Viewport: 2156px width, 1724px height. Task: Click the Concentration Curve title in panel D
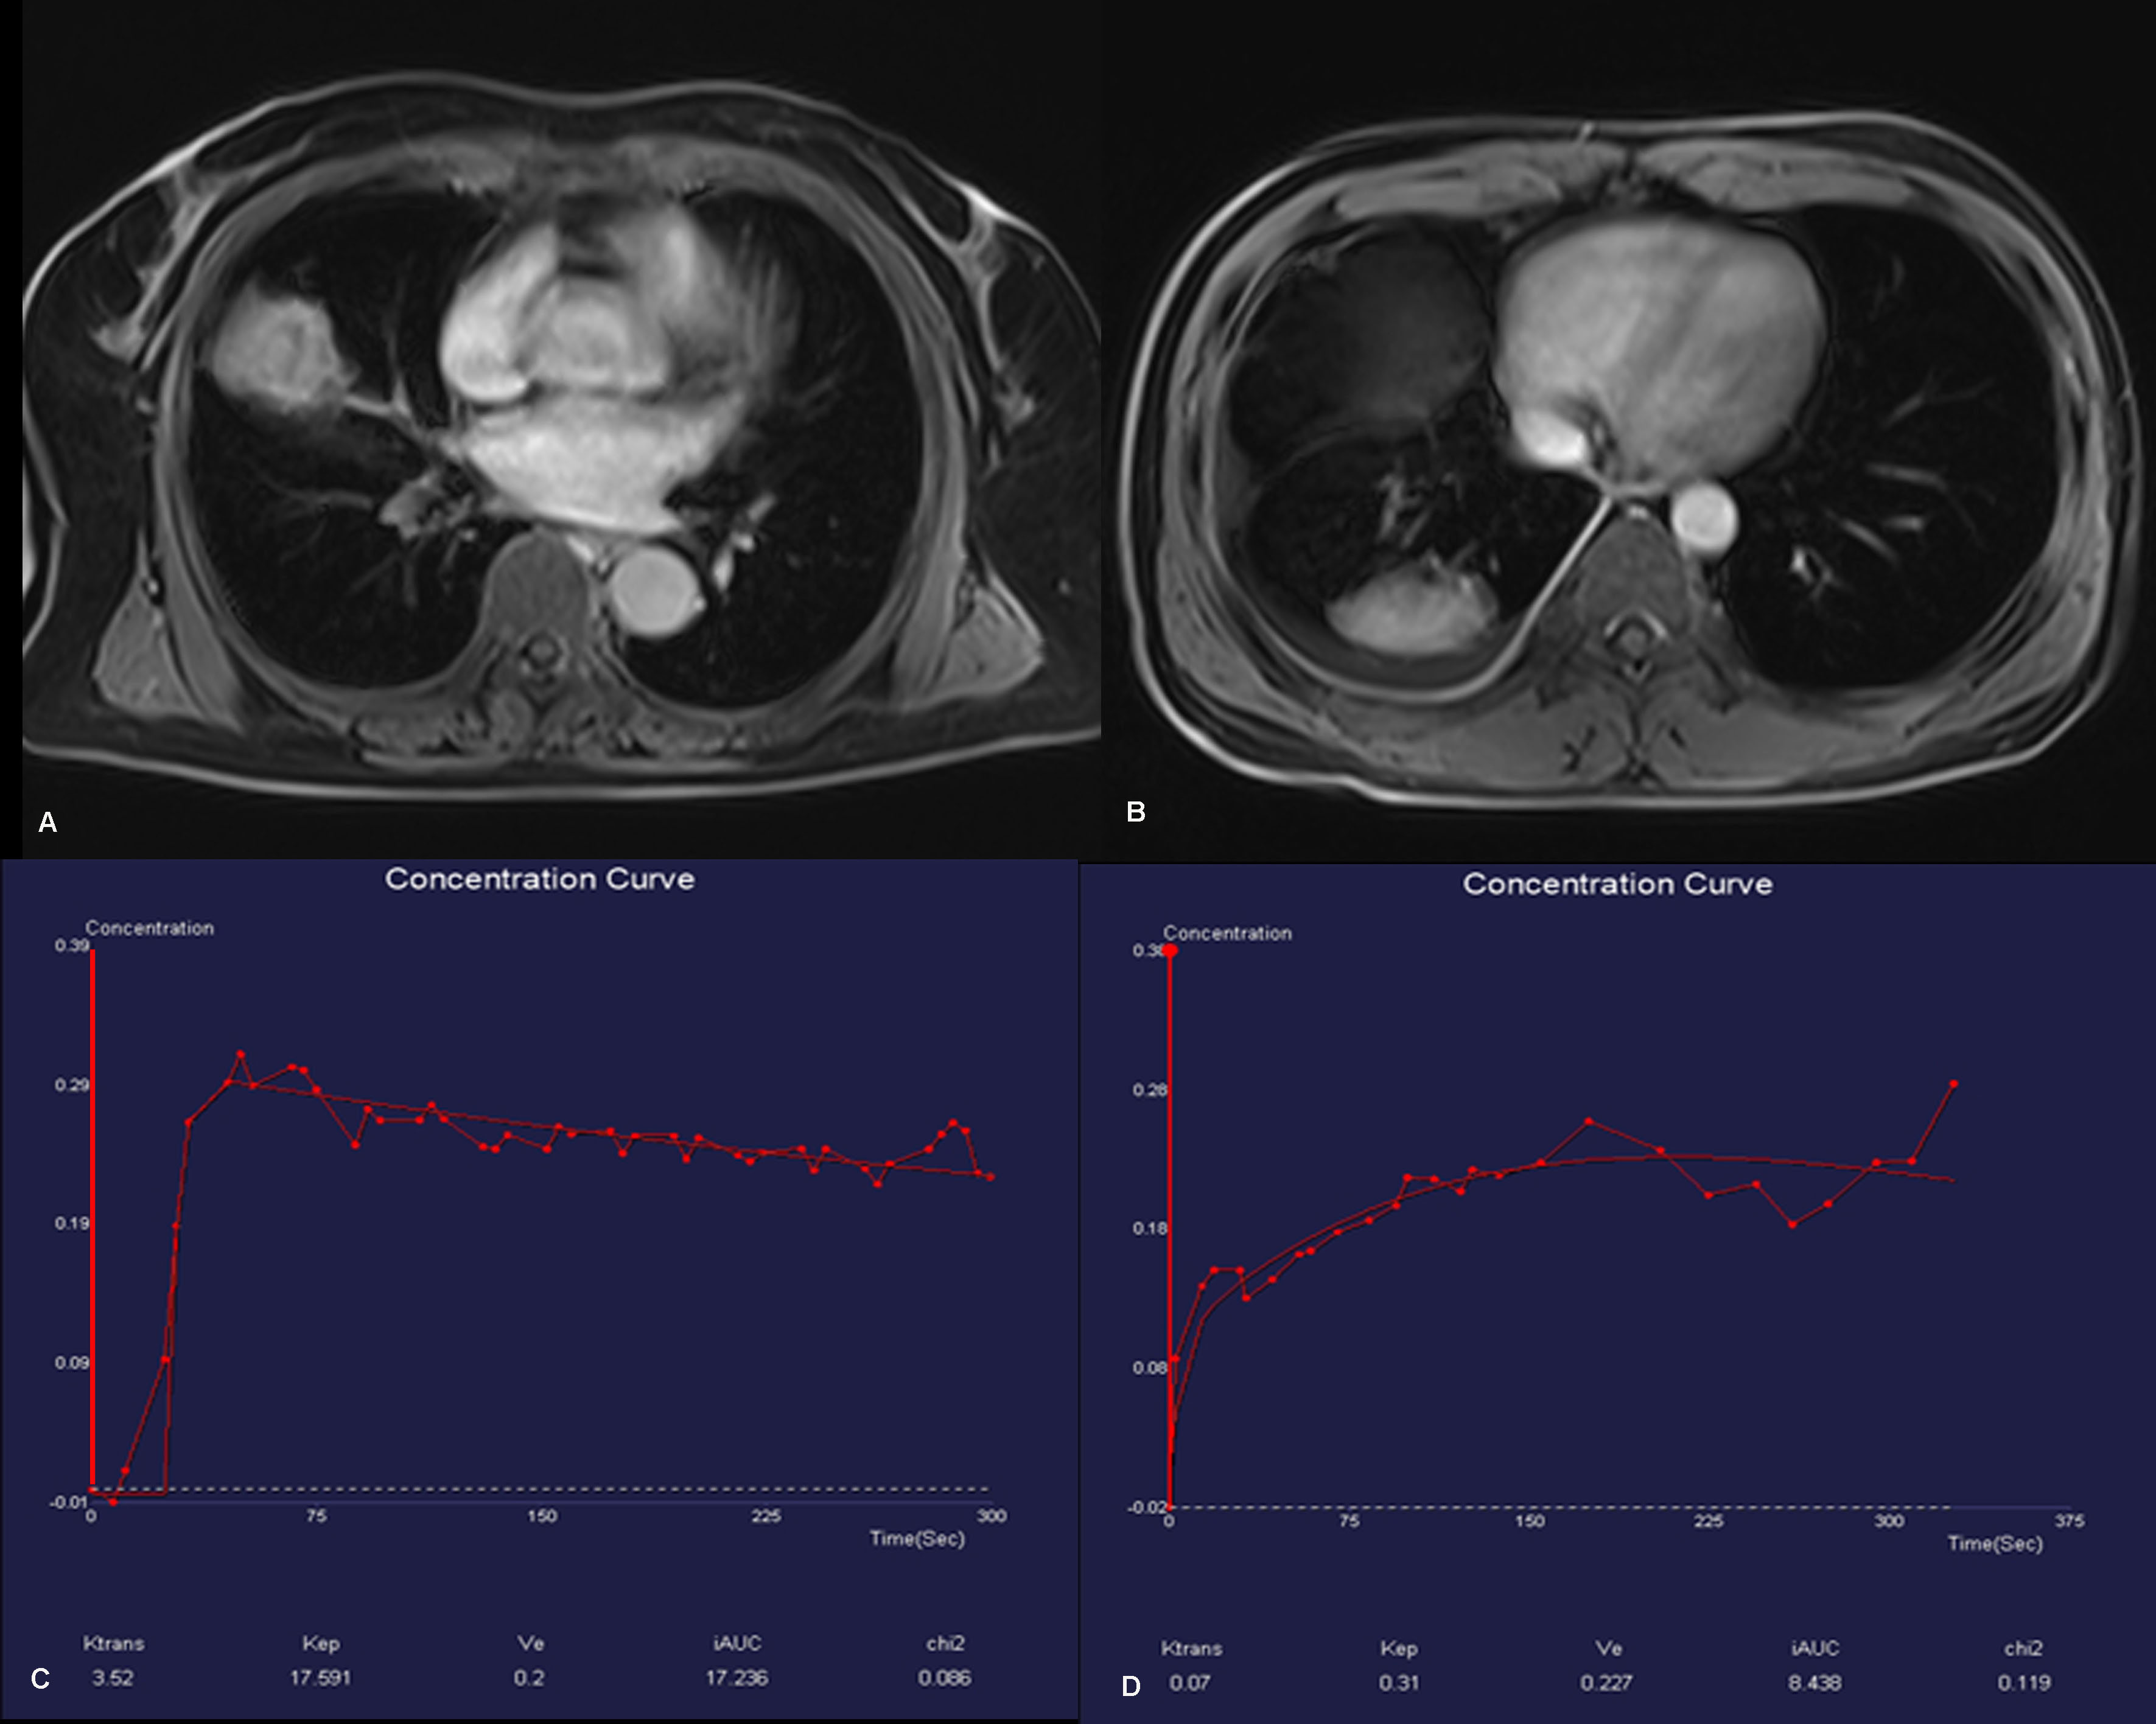click(x=1617, y=884)
